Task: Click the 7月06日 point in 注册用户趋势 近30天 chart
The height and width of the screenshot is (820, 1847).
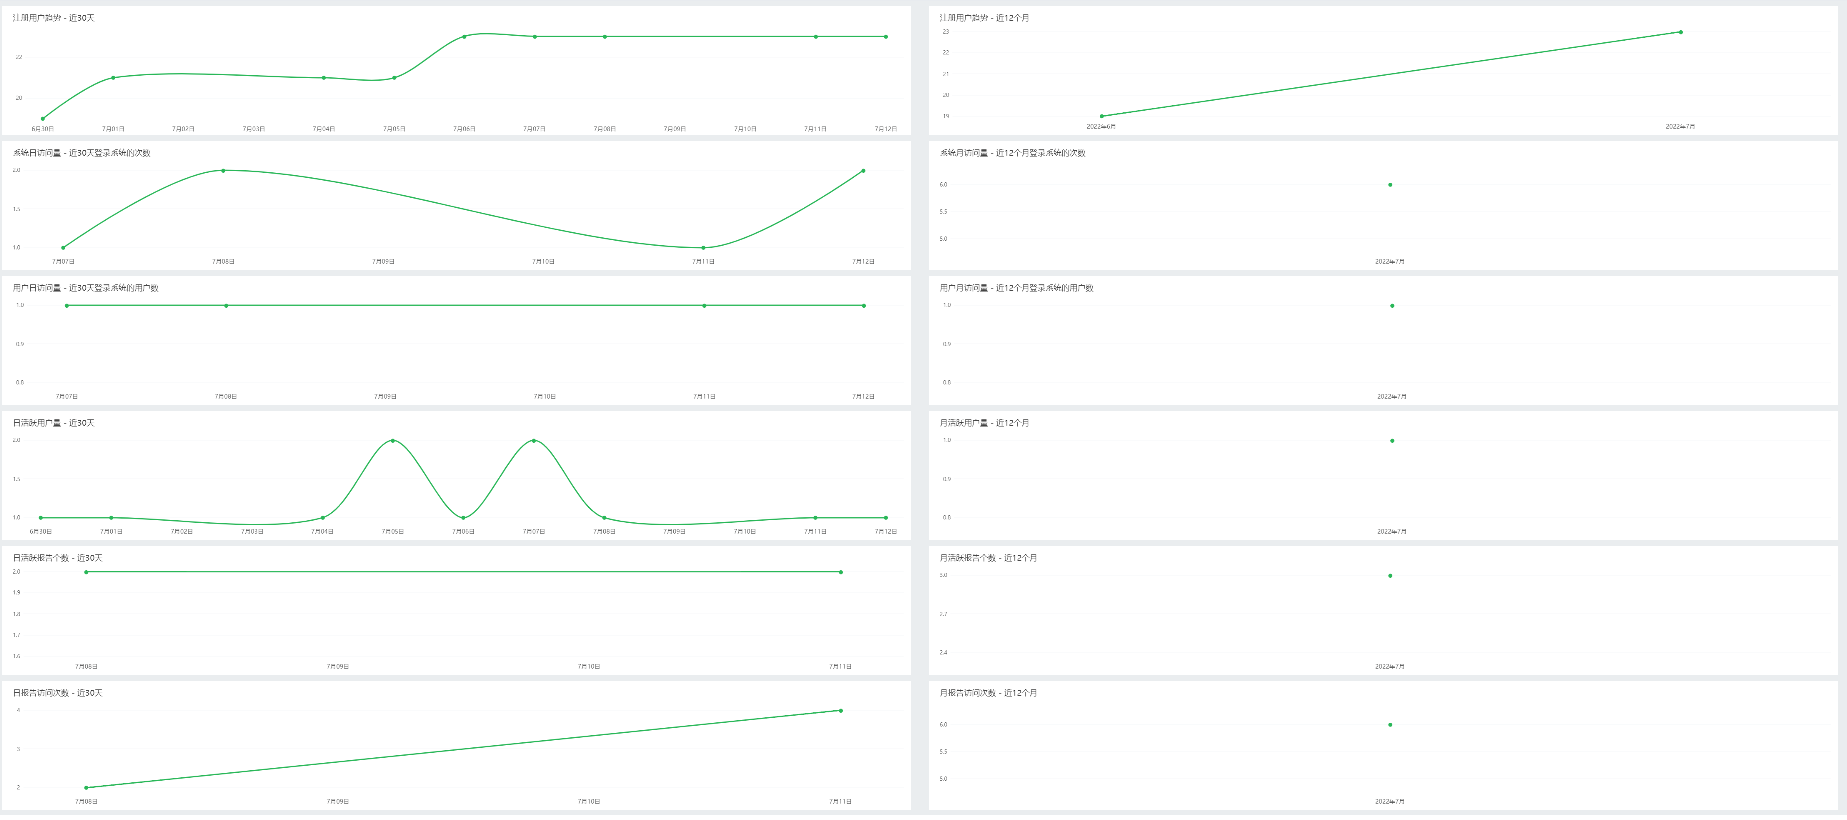Action: tap(464, 37)
